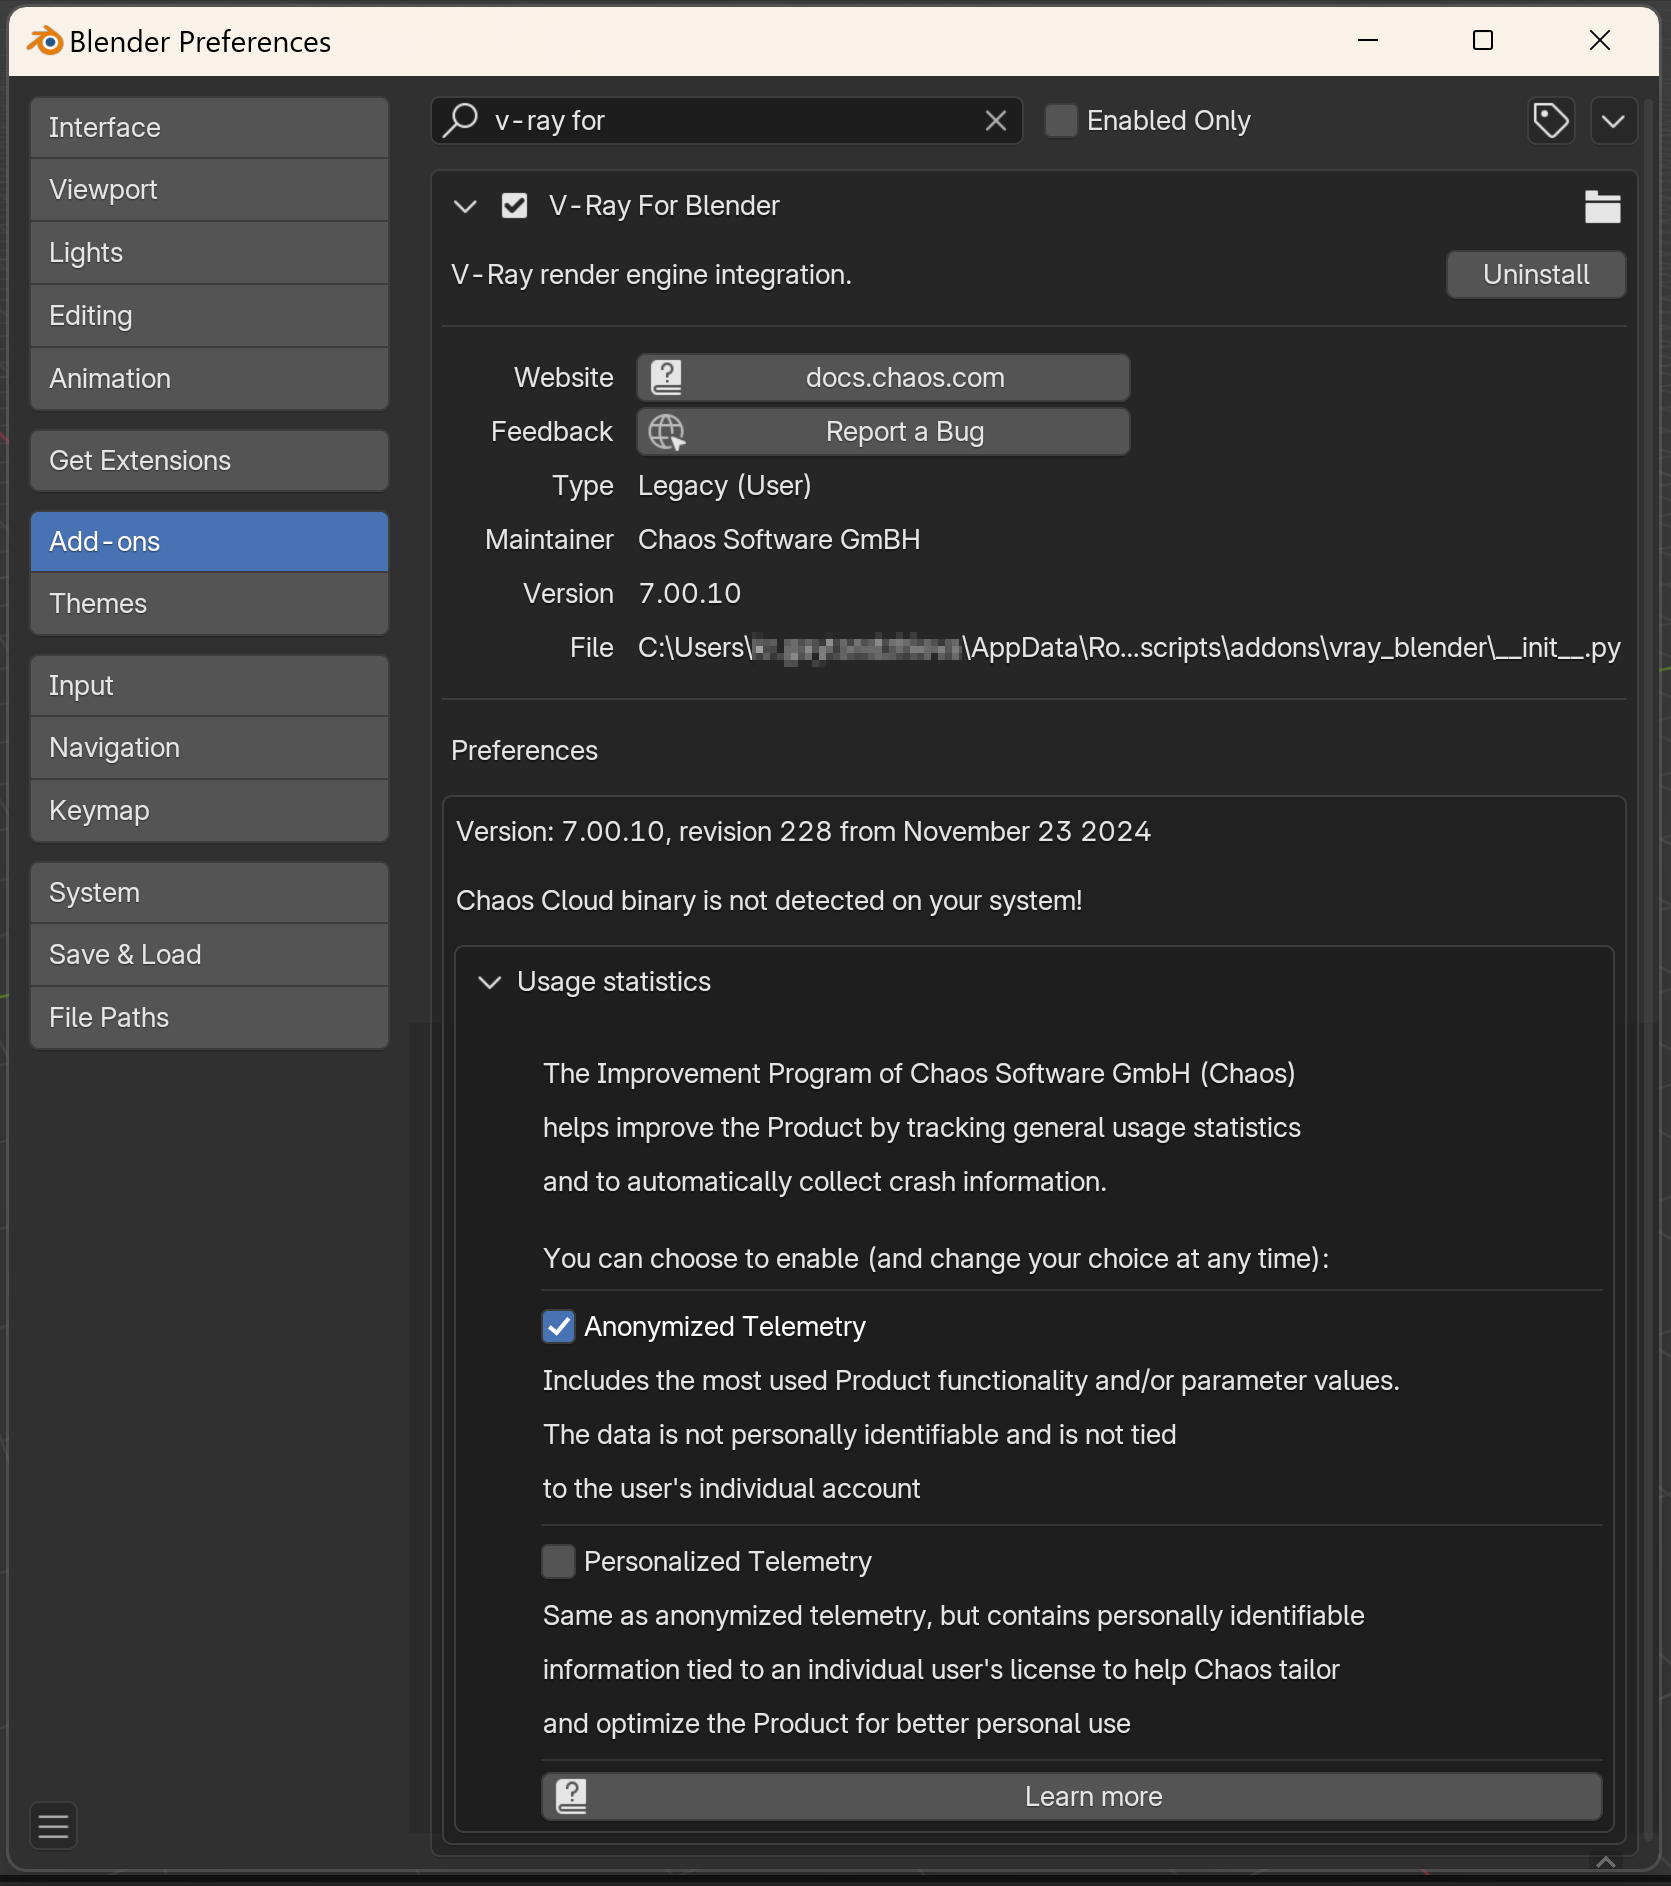Open the preferences hamburger menu
Viewport: 1671px width, 1886px height.
pyautogui.click(x=54, y=1826)
